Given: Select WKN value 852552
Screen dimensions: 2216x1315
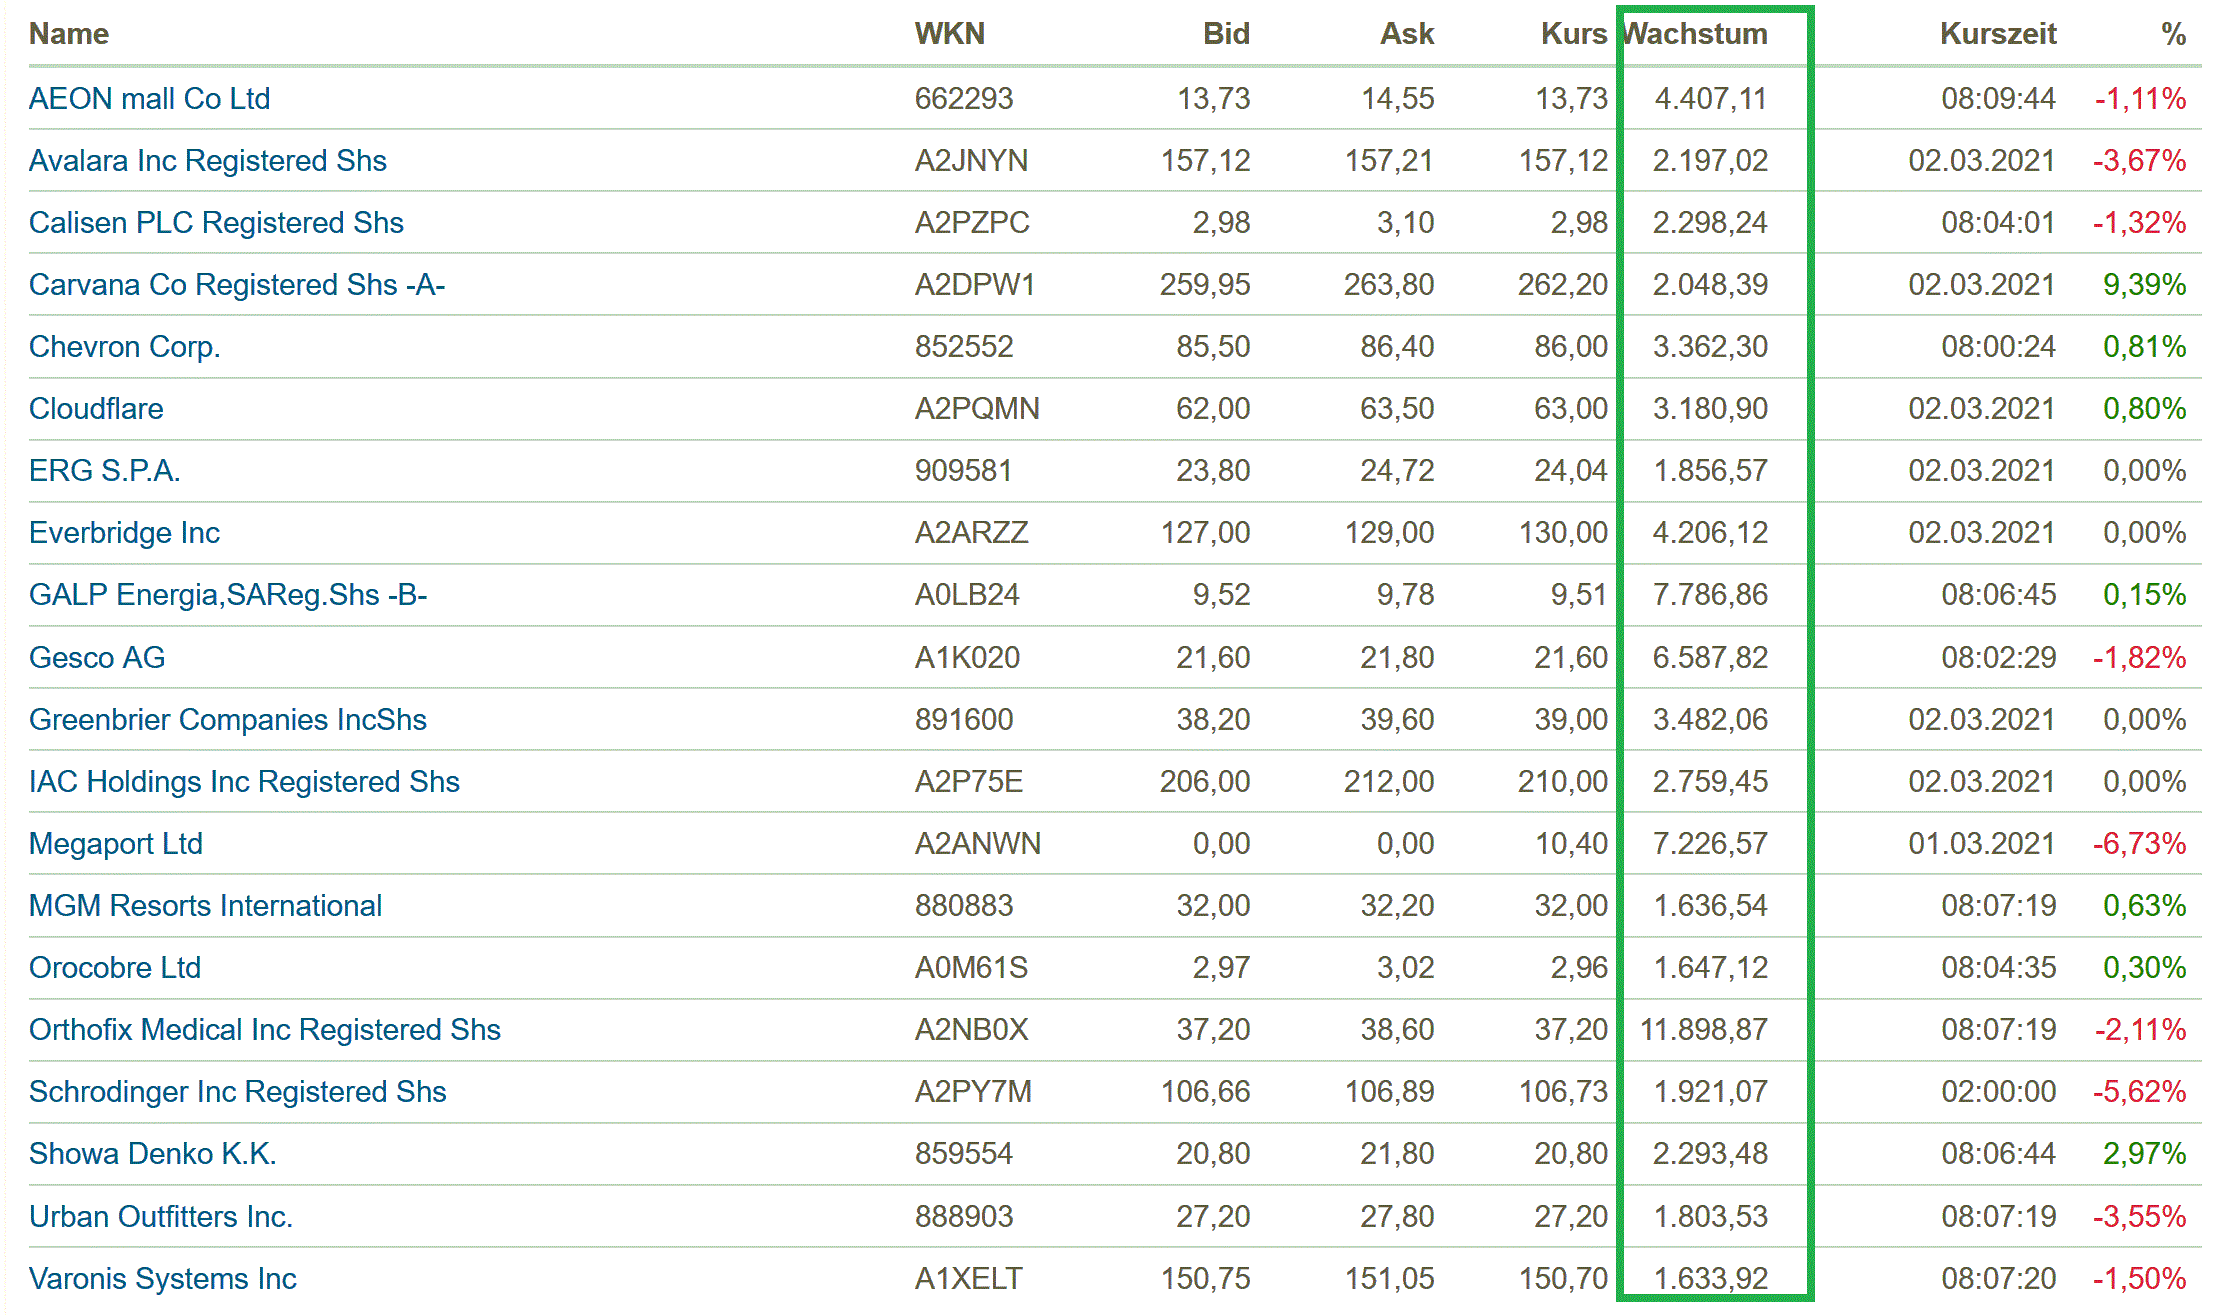Looking at the screenshot, I should [964, 347].
